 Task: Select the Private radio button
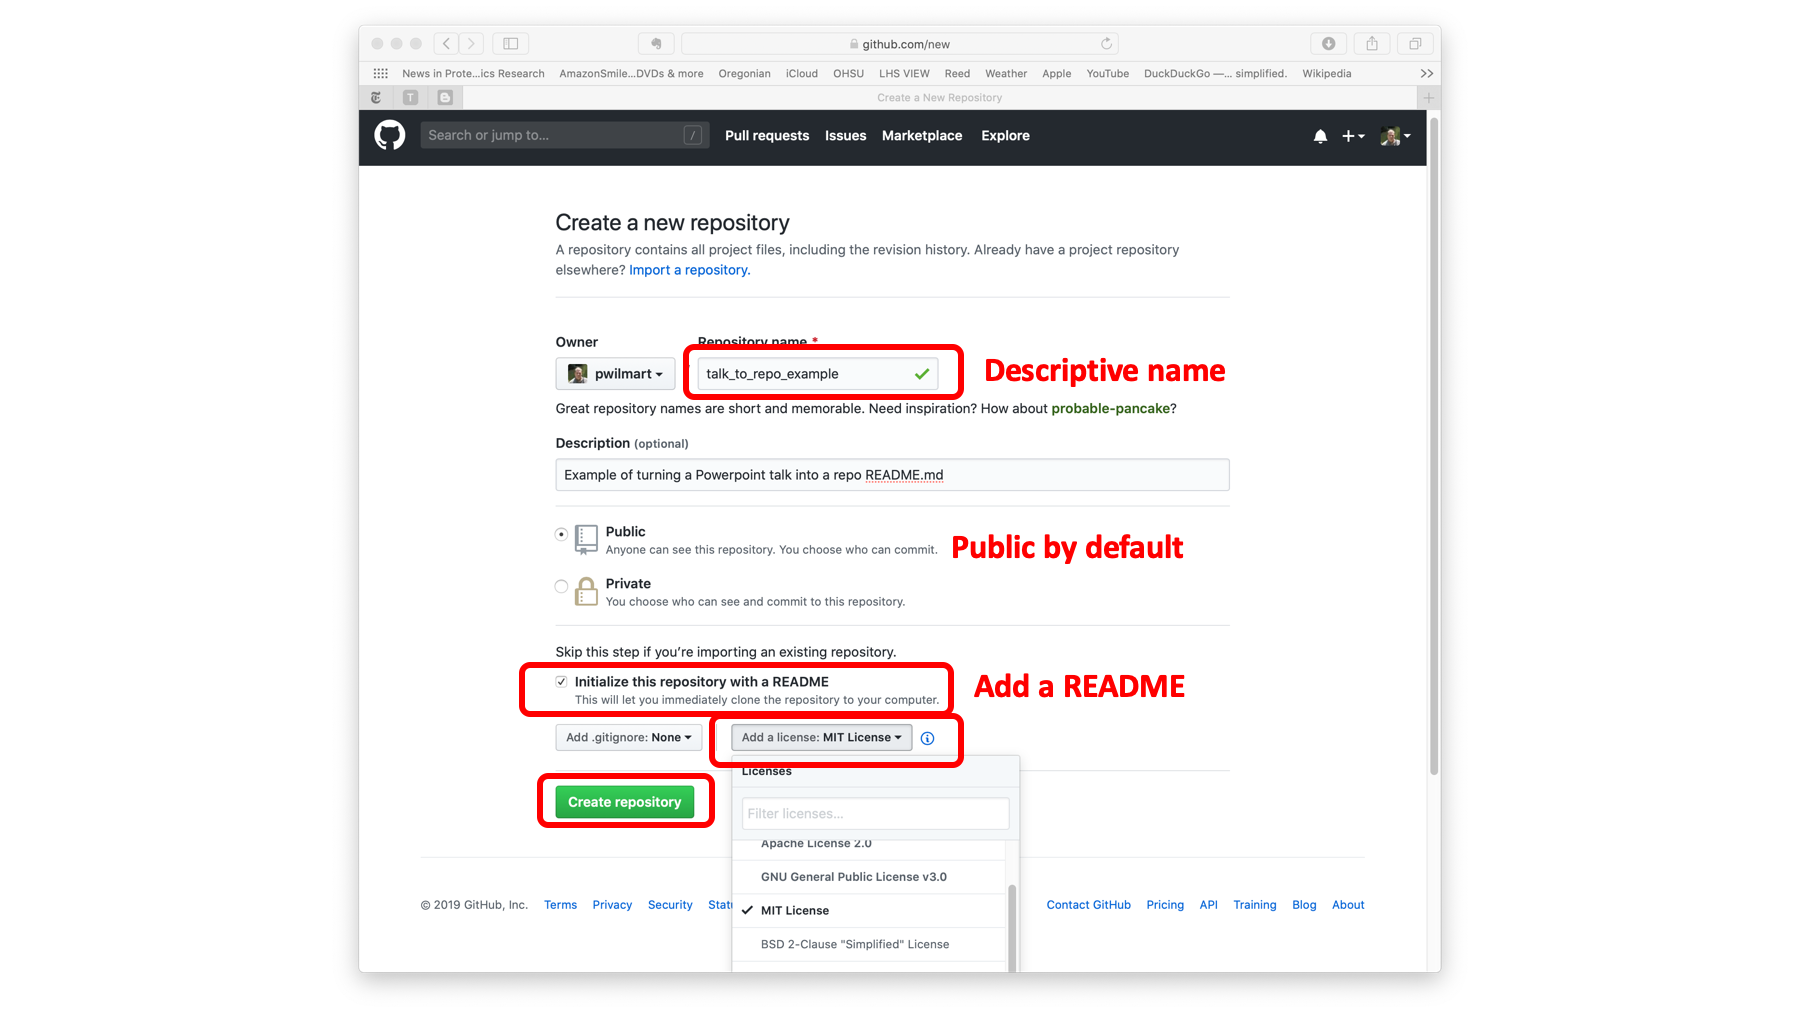tap(562, 586)
